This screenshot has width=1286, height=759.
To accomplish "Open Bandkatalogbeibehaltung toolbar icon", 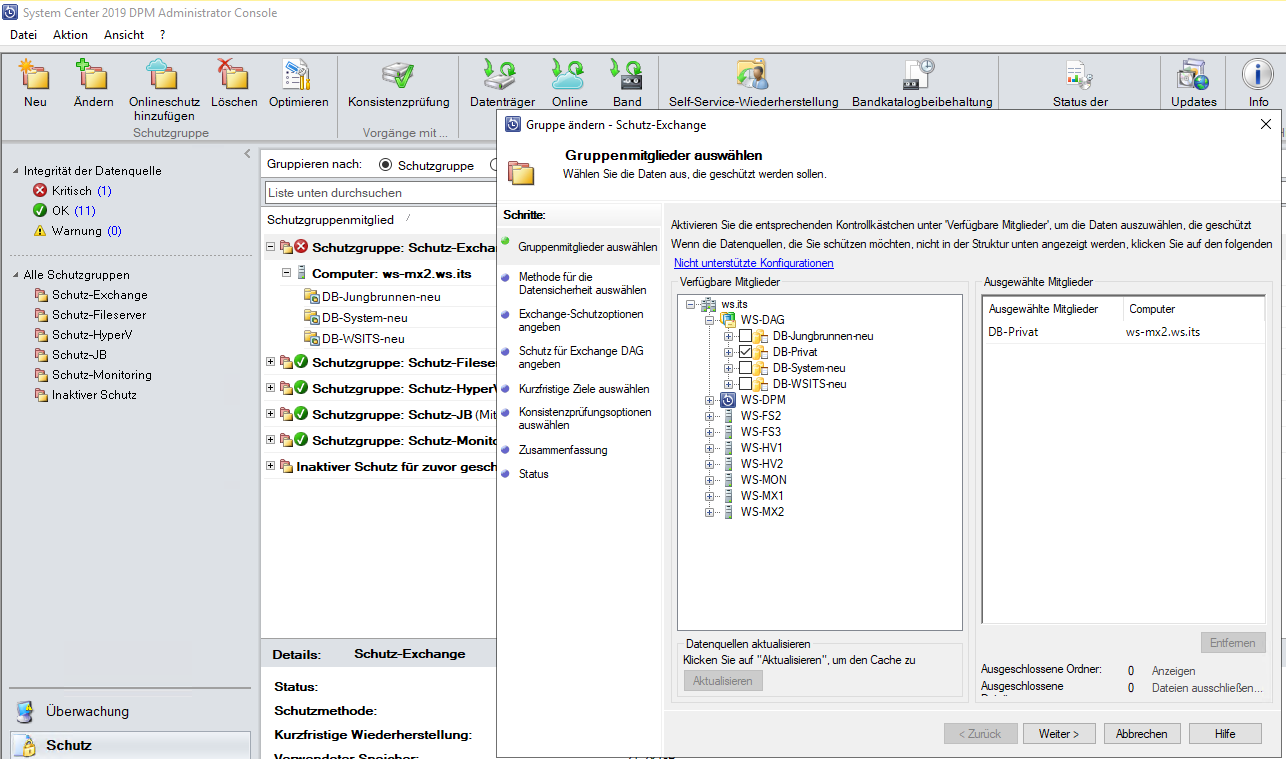I will [x=919, y=74].
